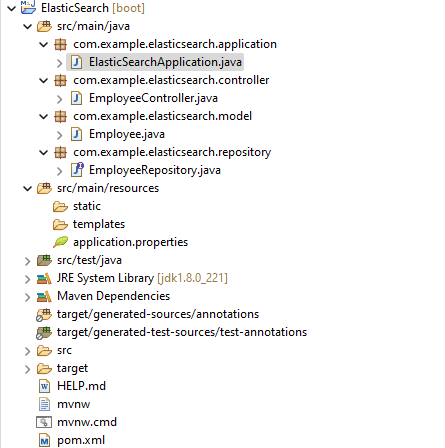Click the ElasticSearch boot project icon

[28, 7]
